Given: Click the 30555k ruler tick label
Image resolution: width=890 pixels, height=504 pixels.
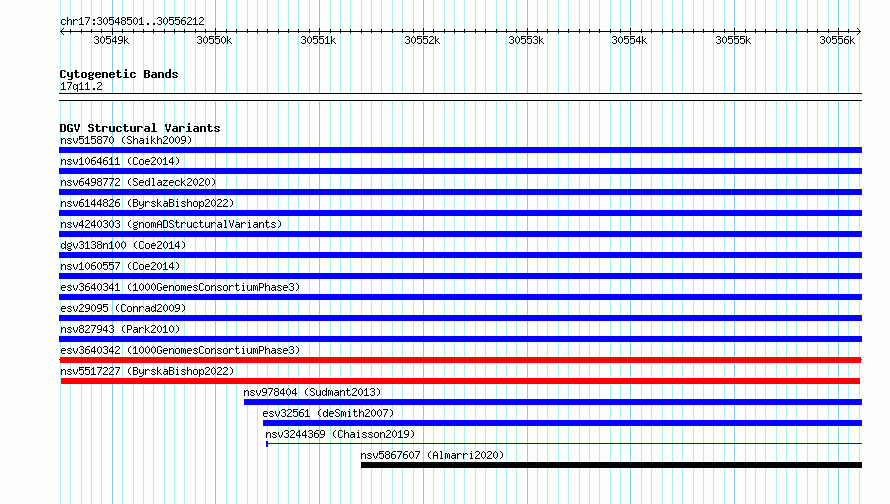Looking at the screenshot, I should [x=733, y=40].
